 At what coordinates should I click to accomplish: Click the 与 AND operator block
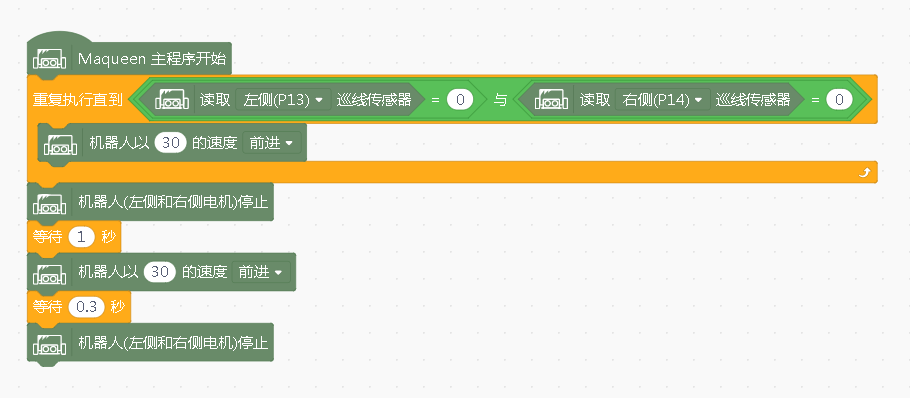click(500, 100)
